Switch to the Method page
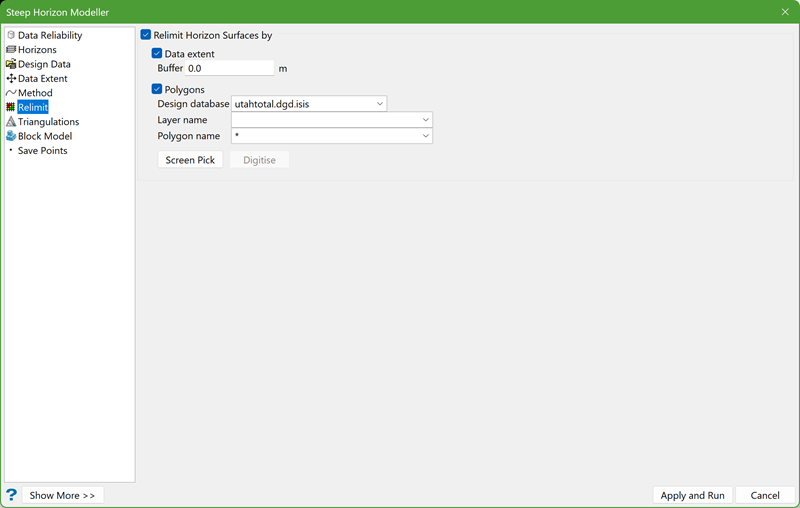The image size is (800, 508). point(35,93)
